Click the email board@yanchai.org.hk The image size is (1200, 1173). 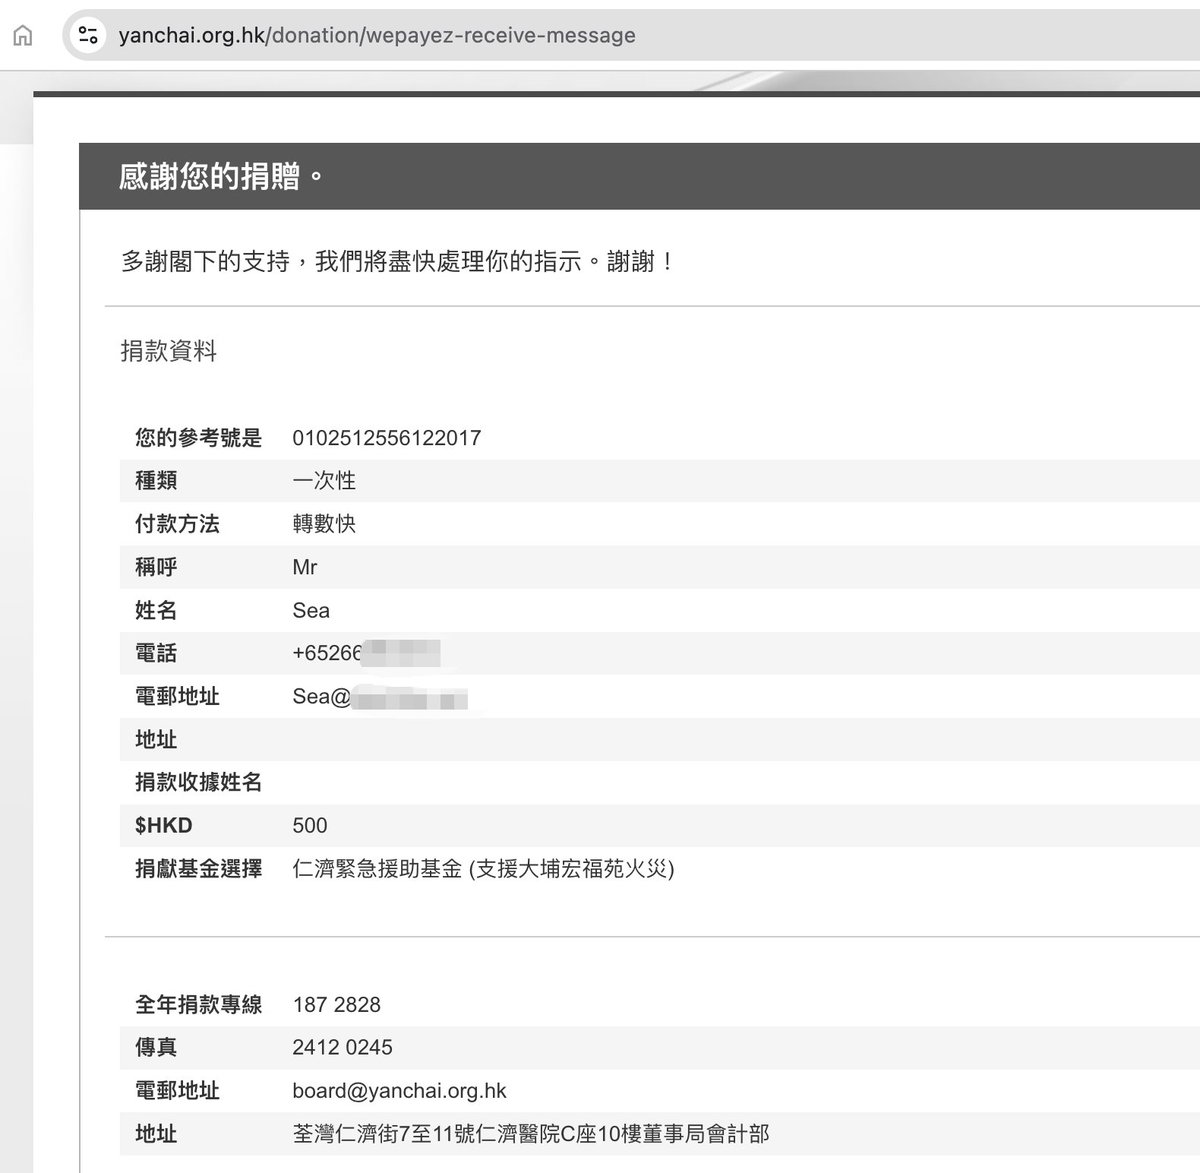point(400,1091)
